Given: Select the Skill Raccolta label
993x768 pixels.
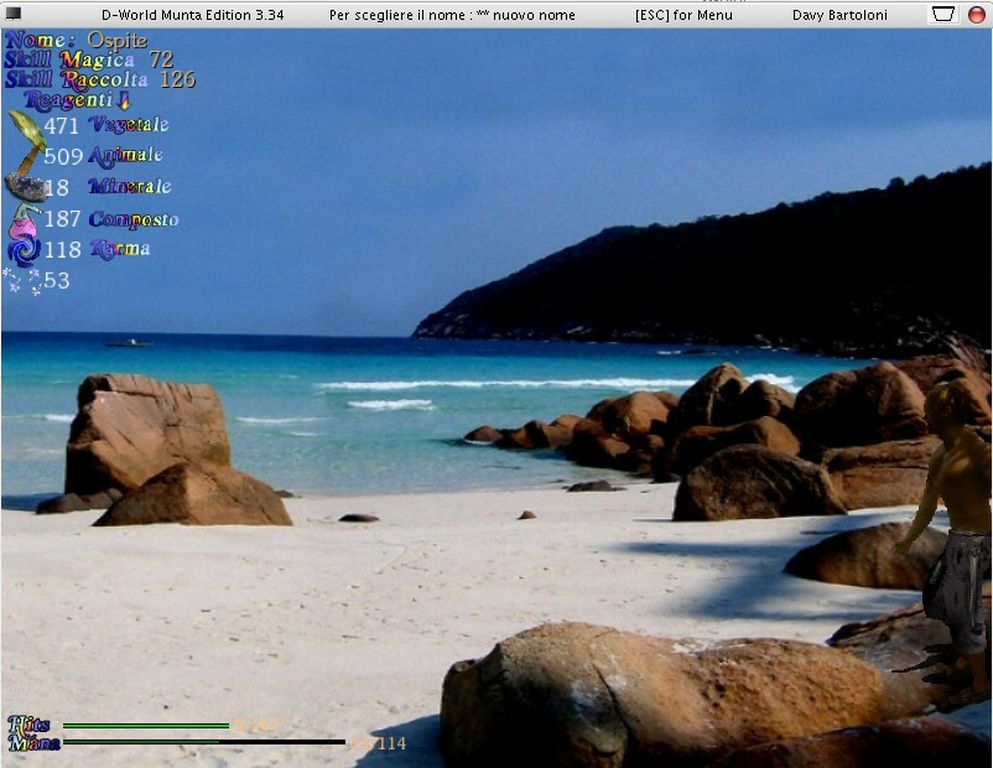Looking at the screenshot, I should 76,80.
